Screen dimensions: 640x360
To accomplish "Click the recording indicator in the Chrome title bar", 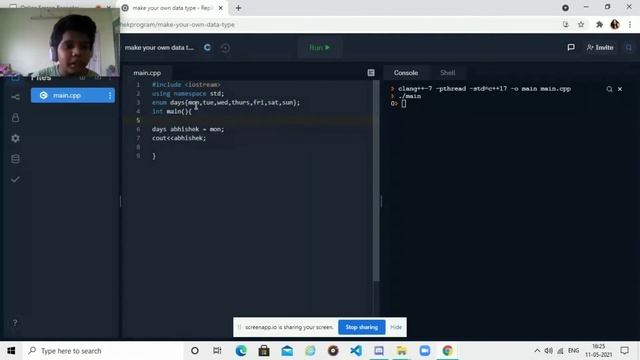I will (x=565, y=8).
